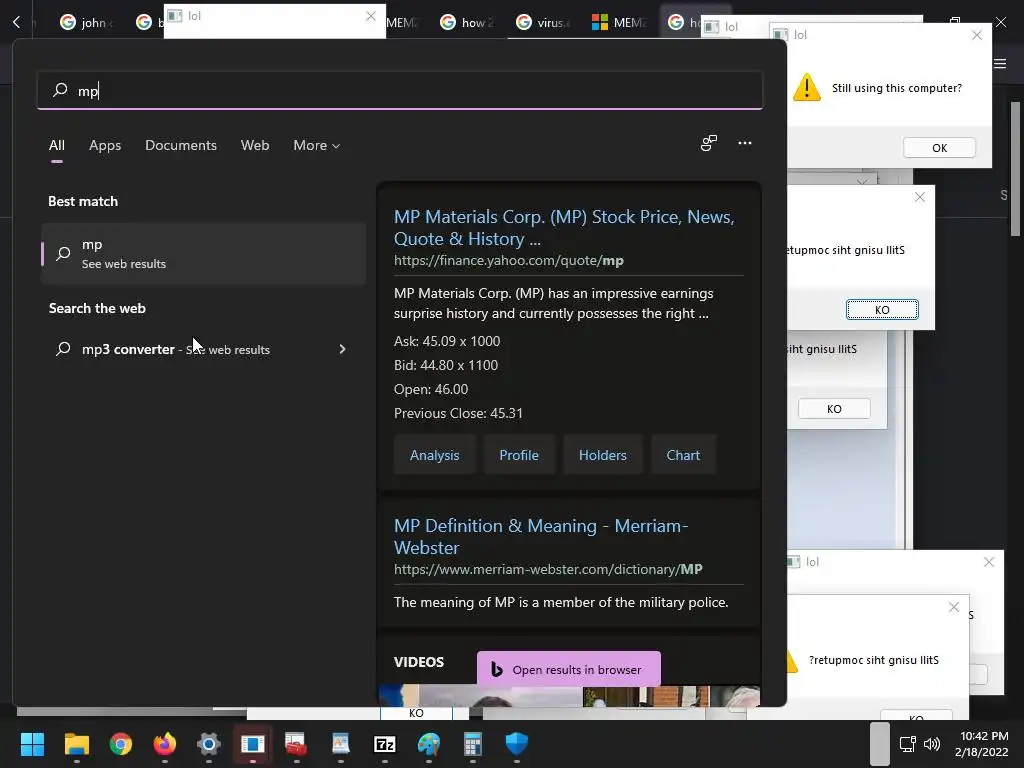Screen dimensions: 1024x768
Task: Click the 'Open: 46.00' text
Action: tap(431, 389)
